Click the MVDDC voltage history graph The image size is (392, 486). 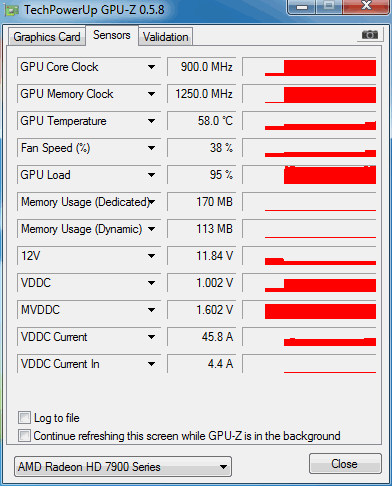pyautogui.click(x=309, y=310)
